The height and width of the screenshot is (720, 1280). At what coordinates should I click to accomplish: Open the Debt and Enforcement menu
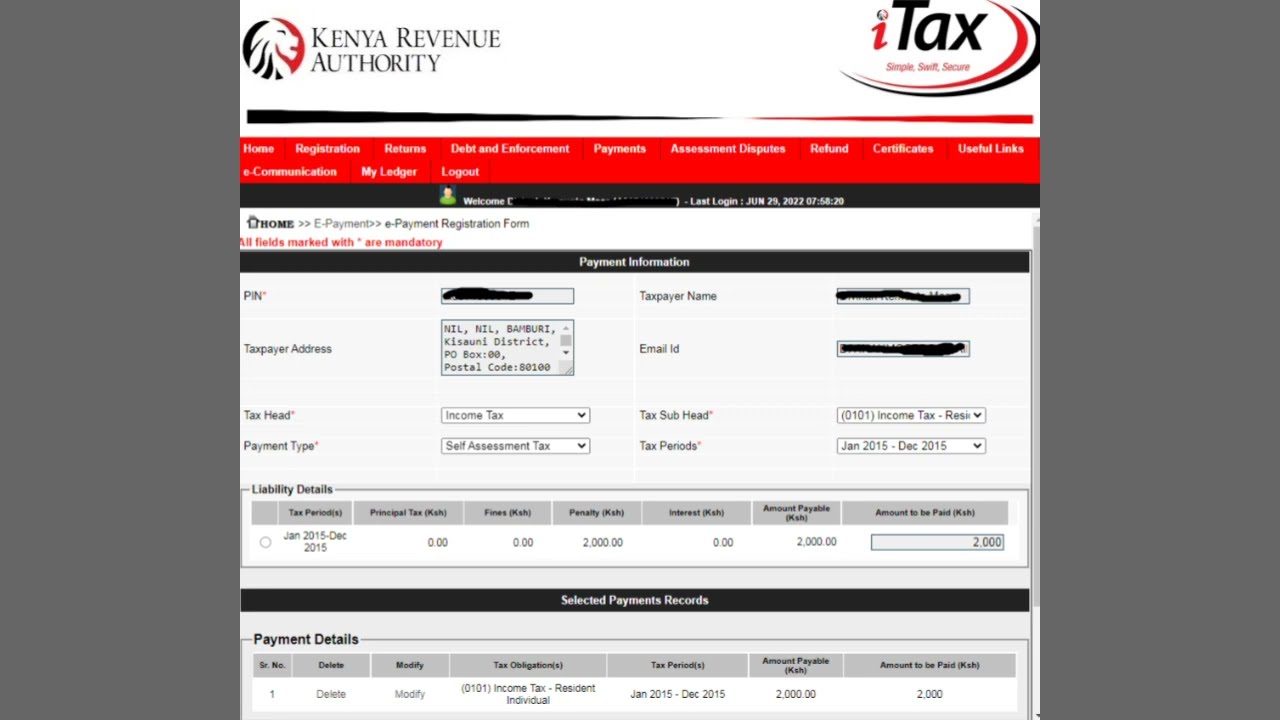[510, 148]
